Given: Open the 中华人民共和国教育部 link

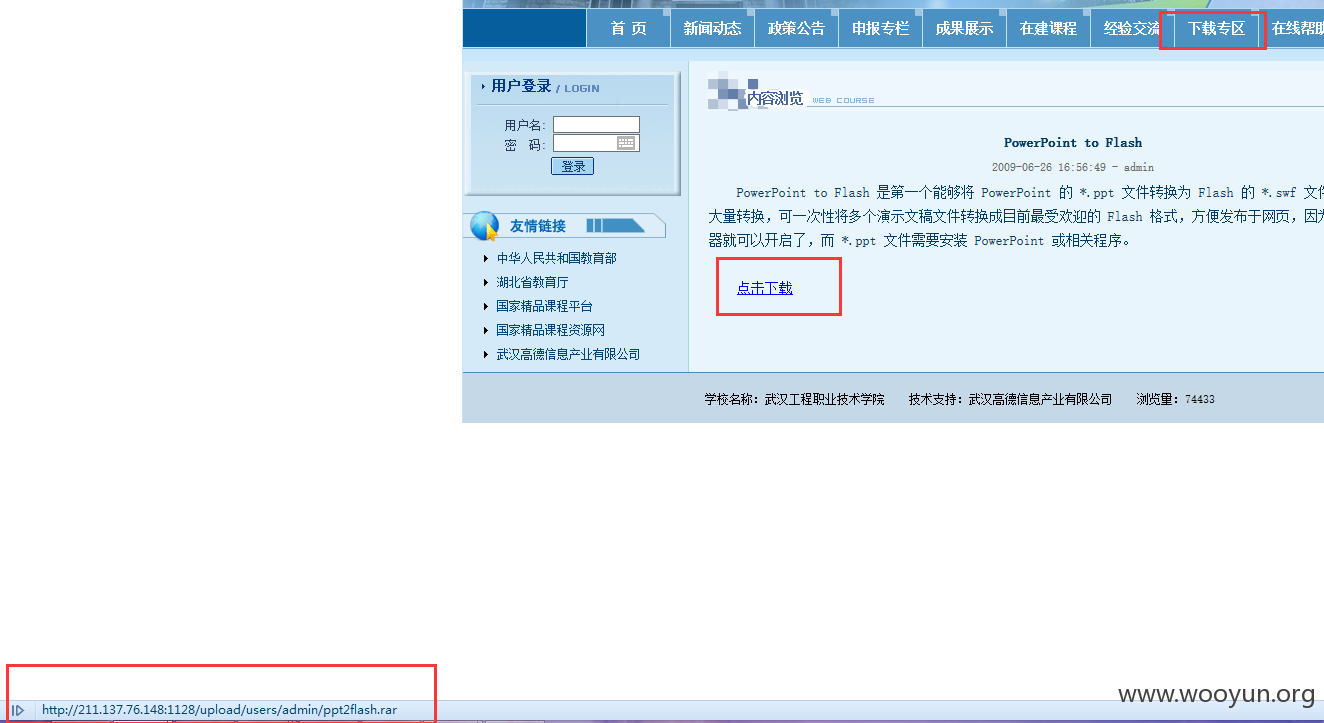Looking at the screenshot, I should click(556, 258).
